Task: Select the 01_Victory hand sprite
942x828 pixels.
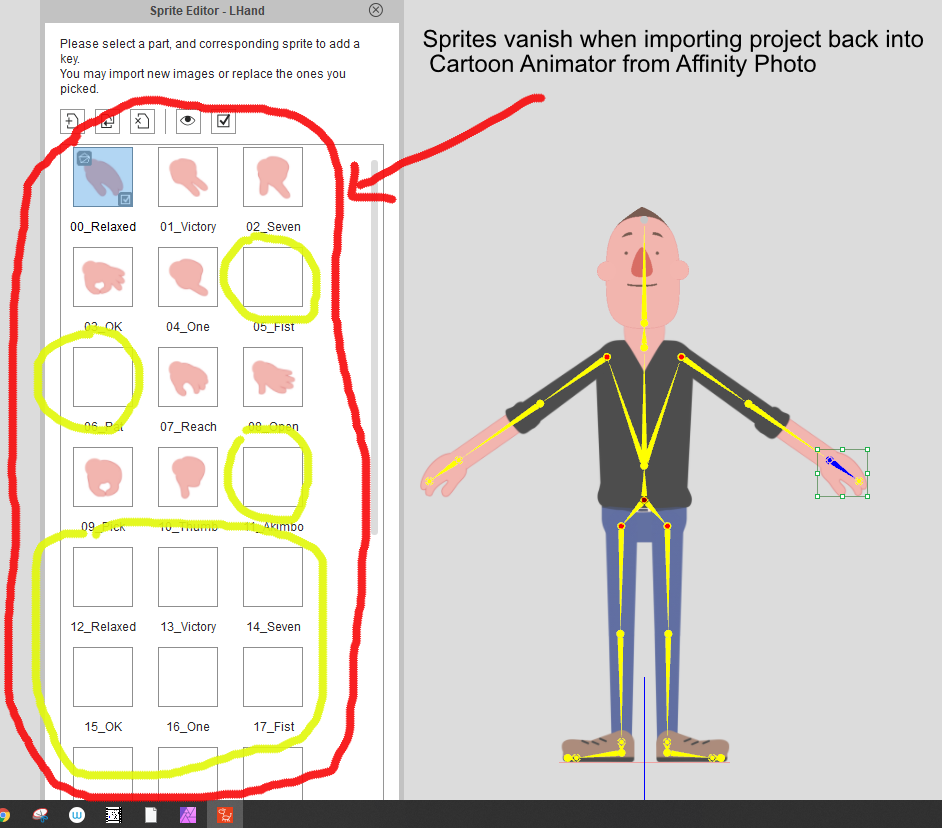Action: coord(188,177)
